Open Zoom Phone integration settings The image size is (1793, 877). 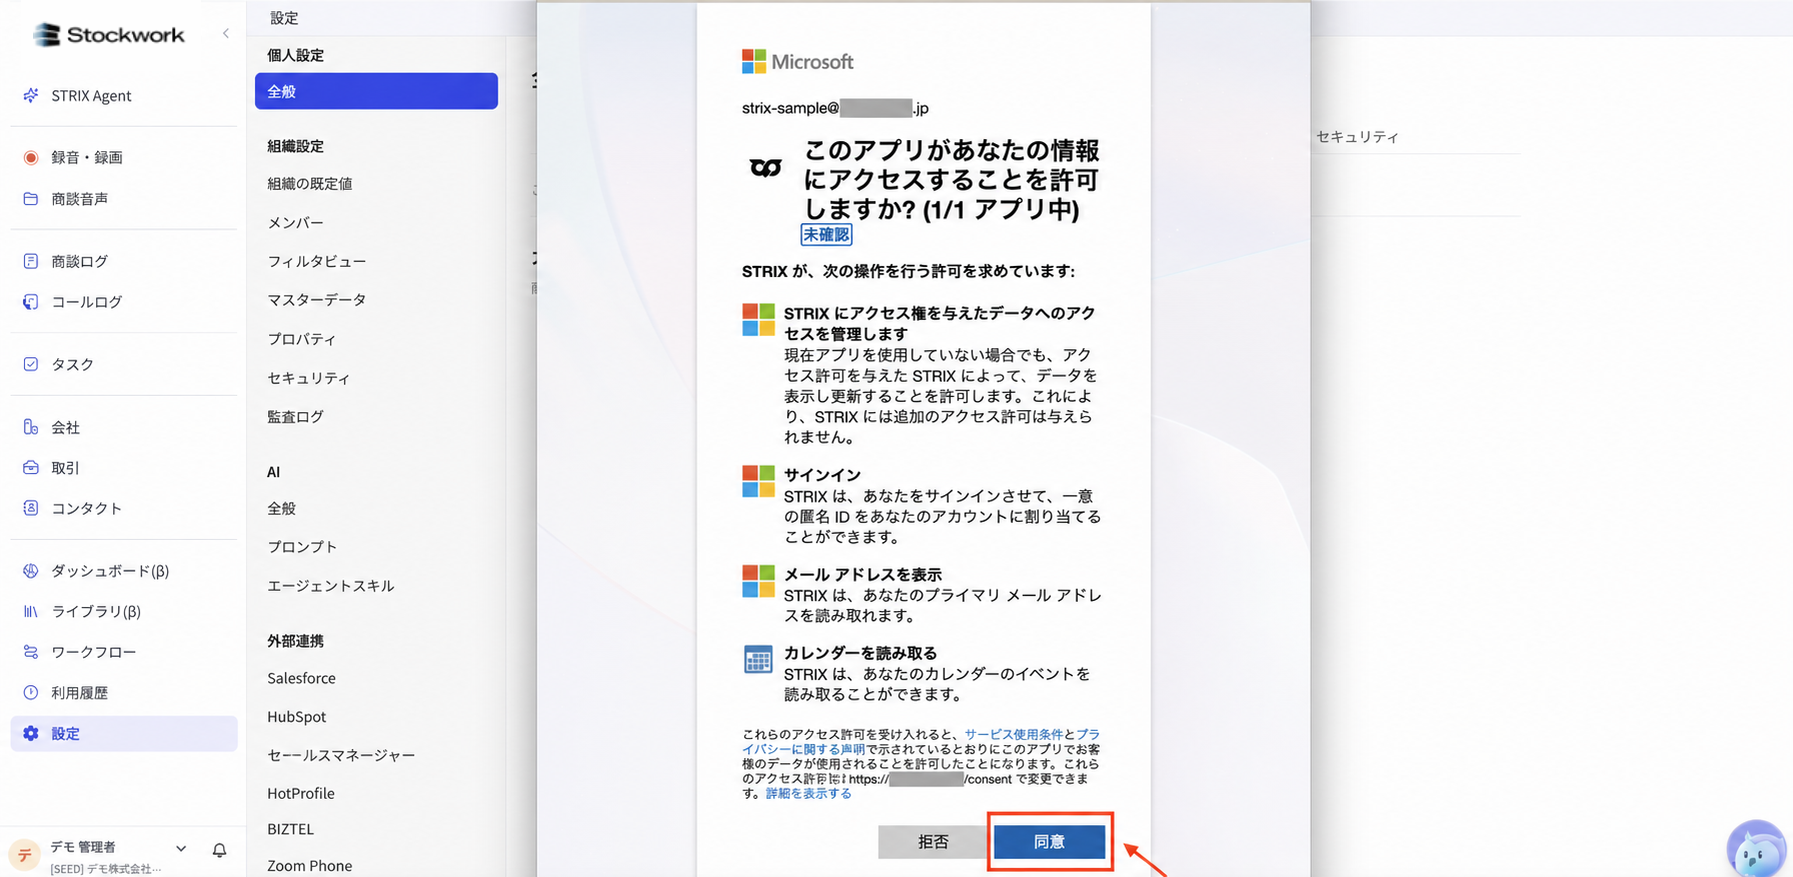[x=309, y=866]
